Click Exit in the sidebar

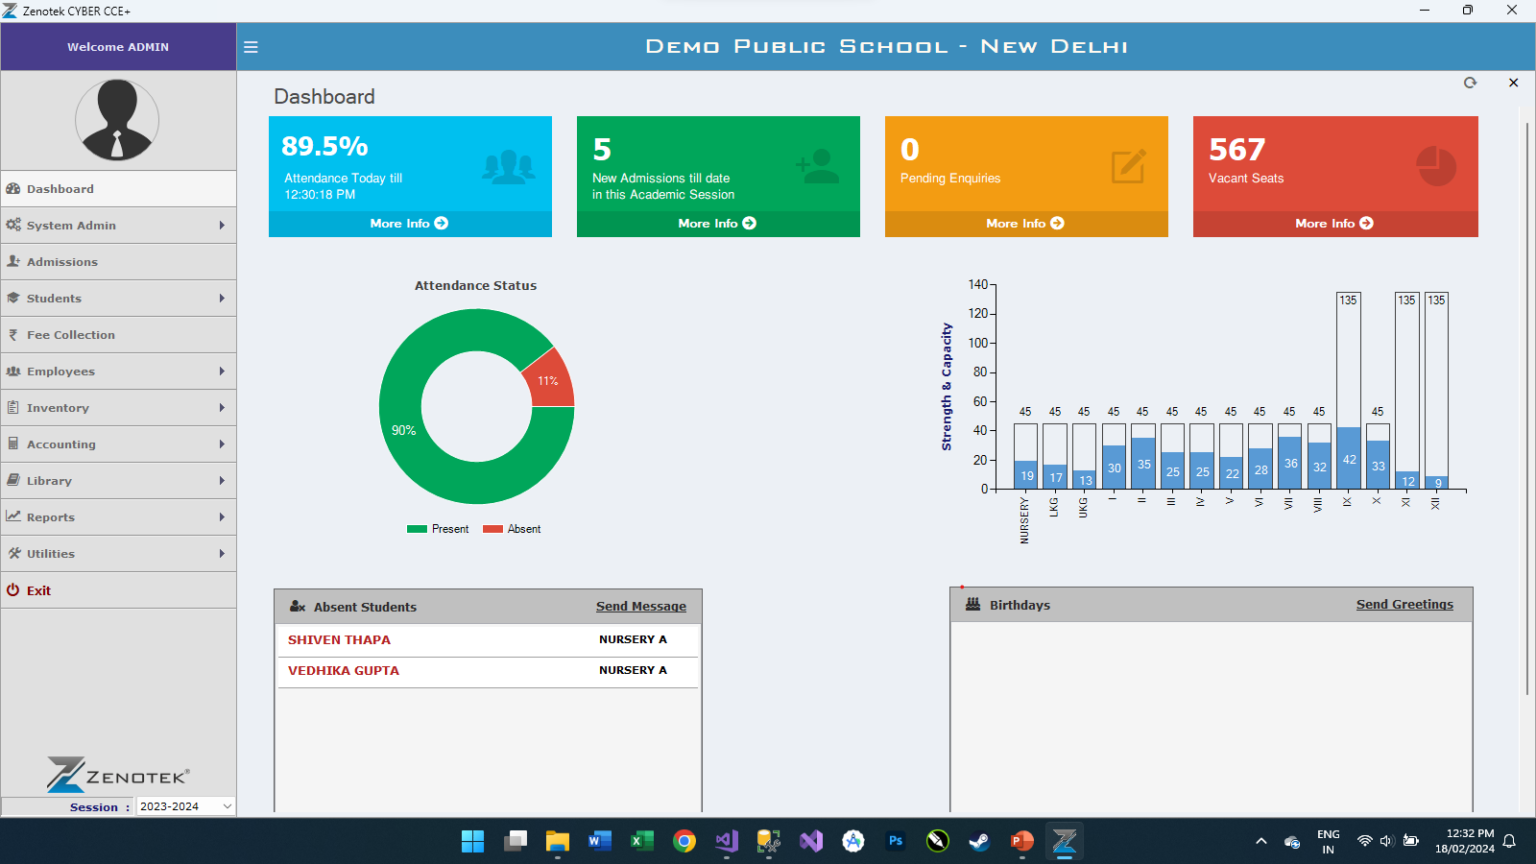tap(118, 591)
